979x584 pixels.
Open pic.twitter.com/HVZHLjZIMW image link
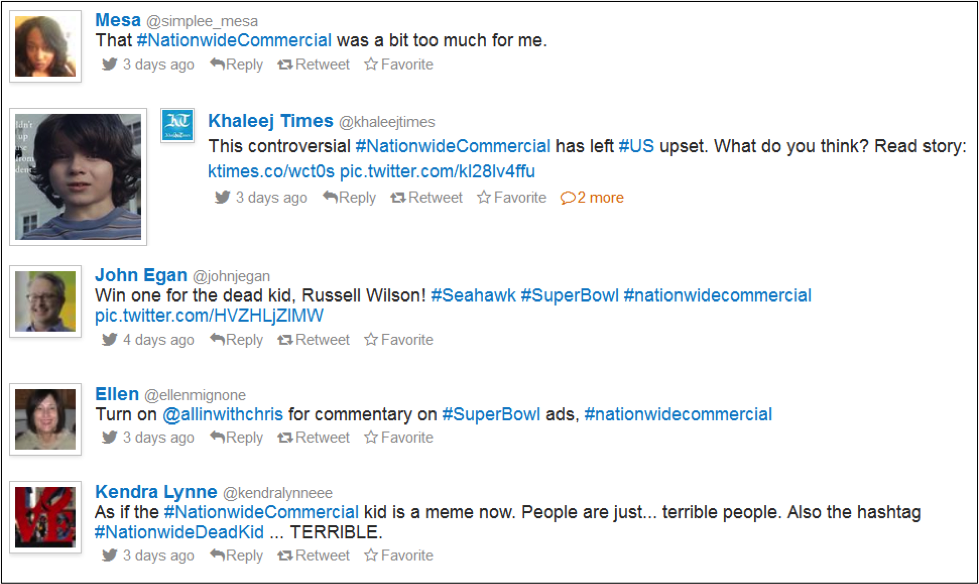pos(209,315)
